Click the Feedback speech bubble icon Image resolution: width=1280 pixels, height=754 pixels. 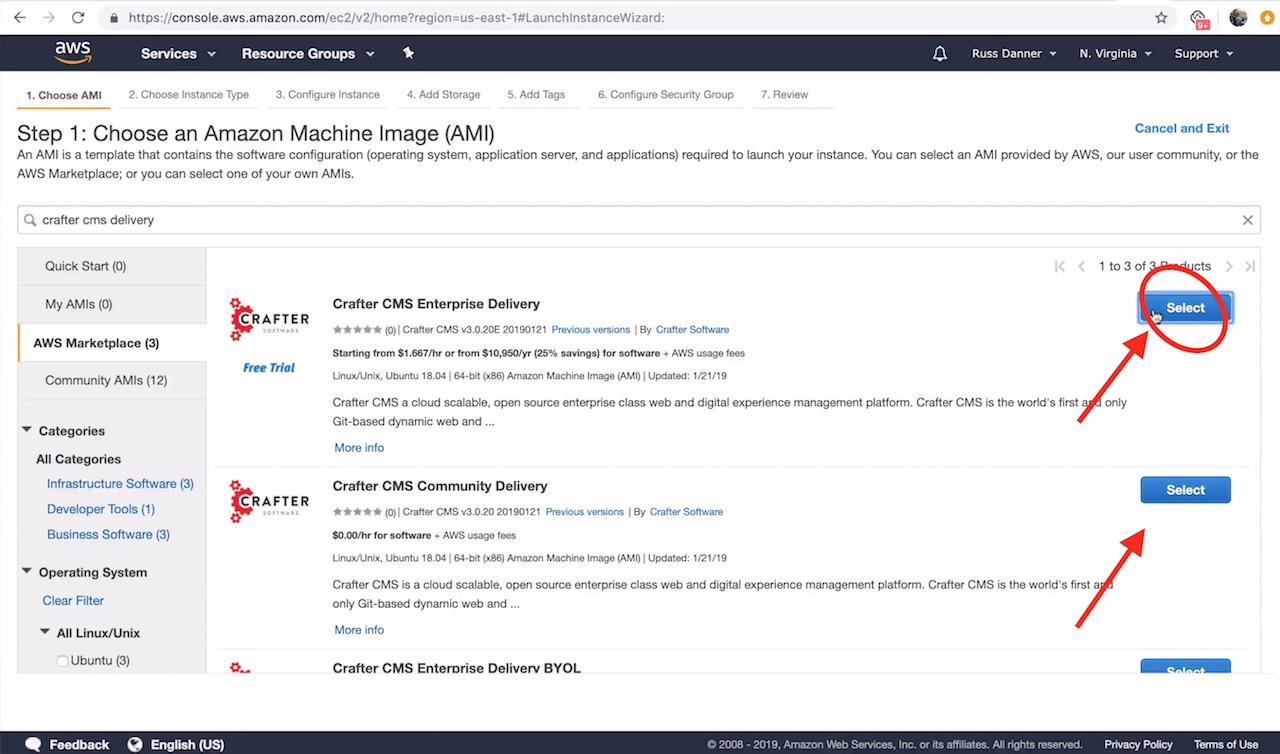coord(33,744)
